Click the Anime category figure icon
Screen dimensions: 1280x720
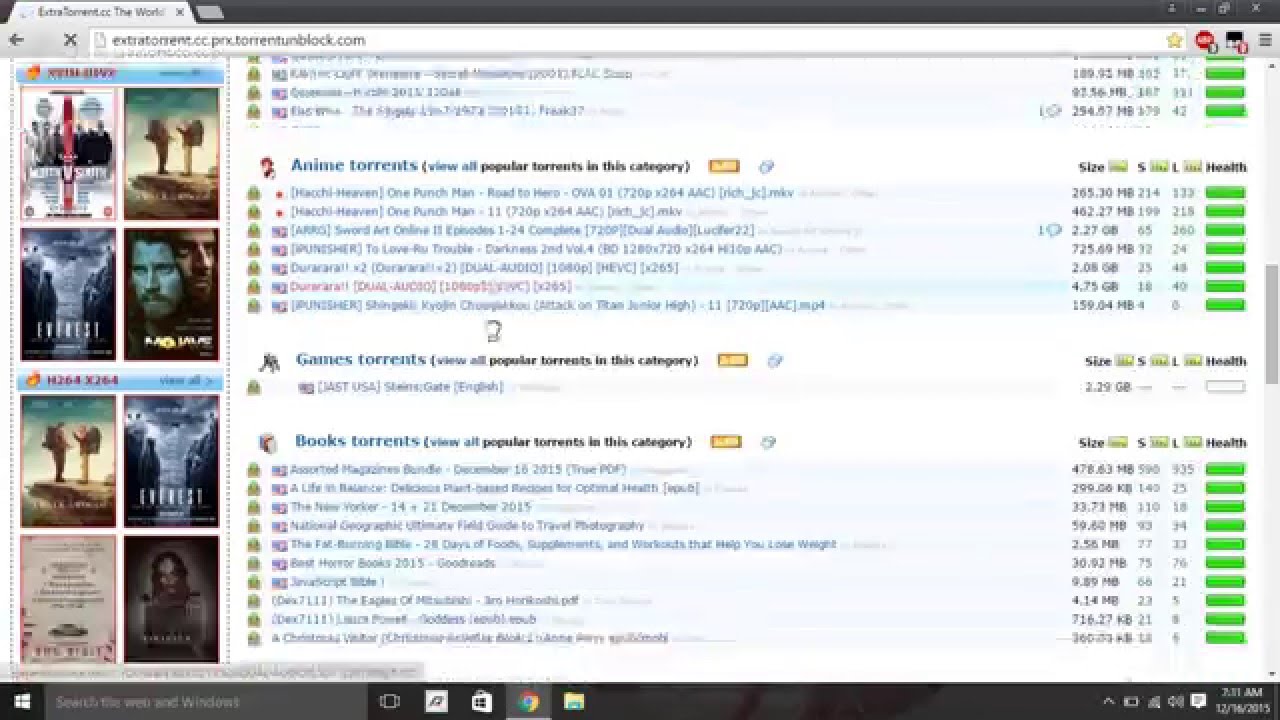pos(267,167)
